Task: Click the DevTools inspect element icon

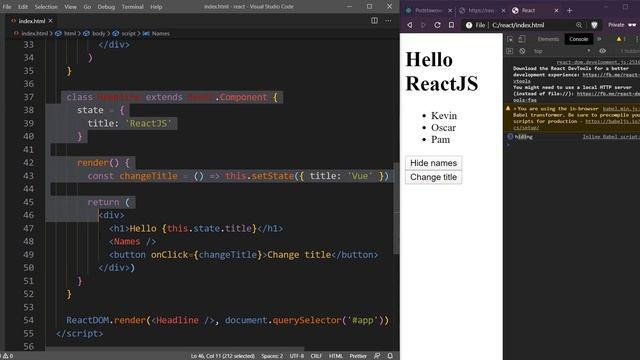Action: coord(510,39)
